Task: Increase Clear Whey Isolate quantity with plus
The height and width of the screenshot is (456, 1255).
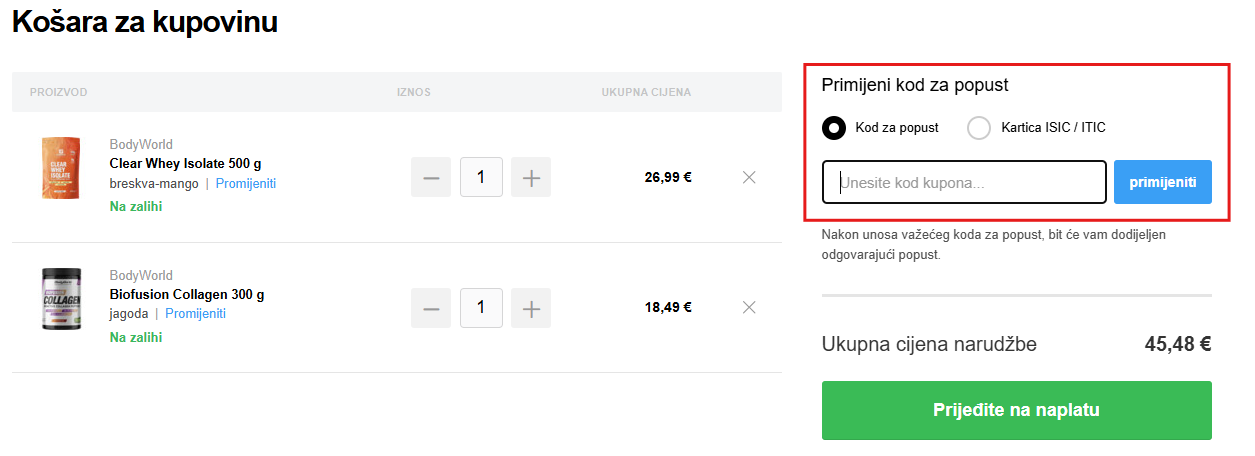Action: [x=531, y=178]
